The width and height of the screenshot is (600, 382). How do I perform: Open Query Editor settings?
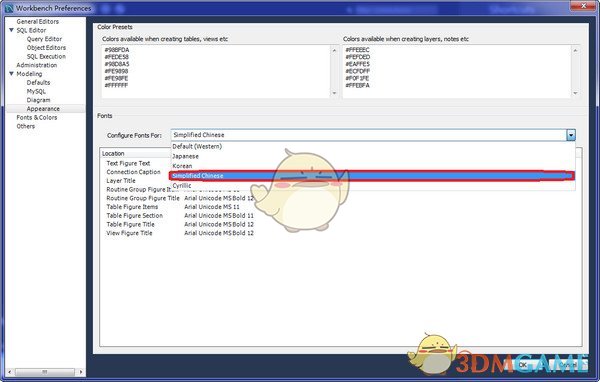click(44, 39)
